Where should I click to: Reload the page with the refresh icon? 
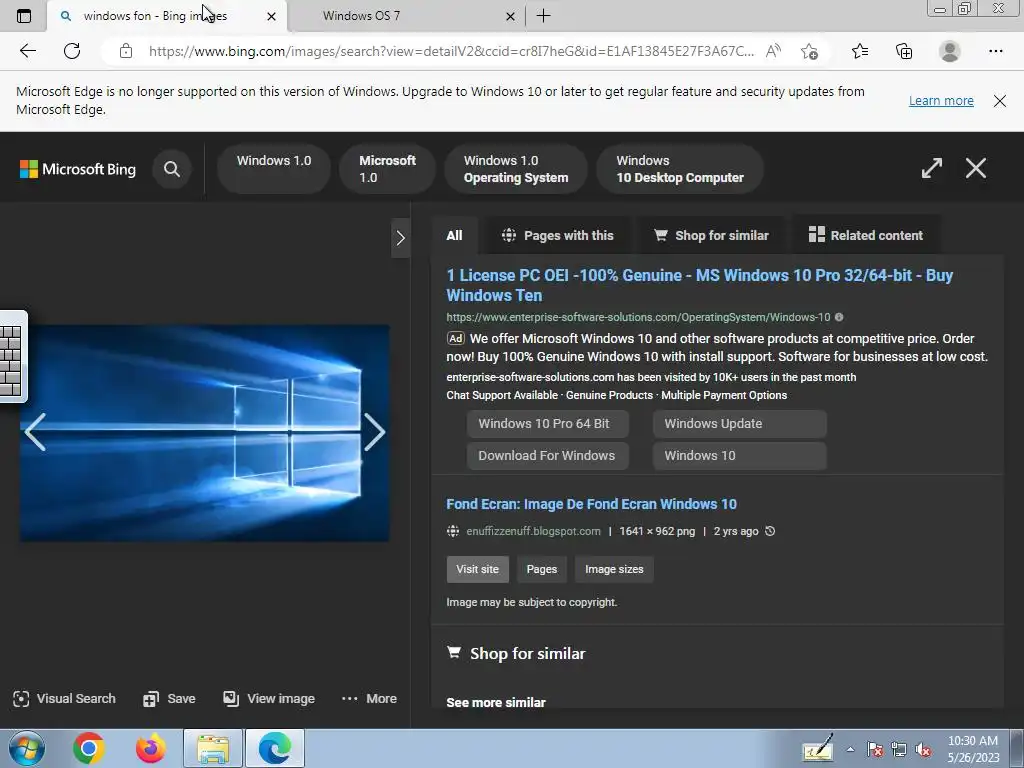tap(72, 51)
